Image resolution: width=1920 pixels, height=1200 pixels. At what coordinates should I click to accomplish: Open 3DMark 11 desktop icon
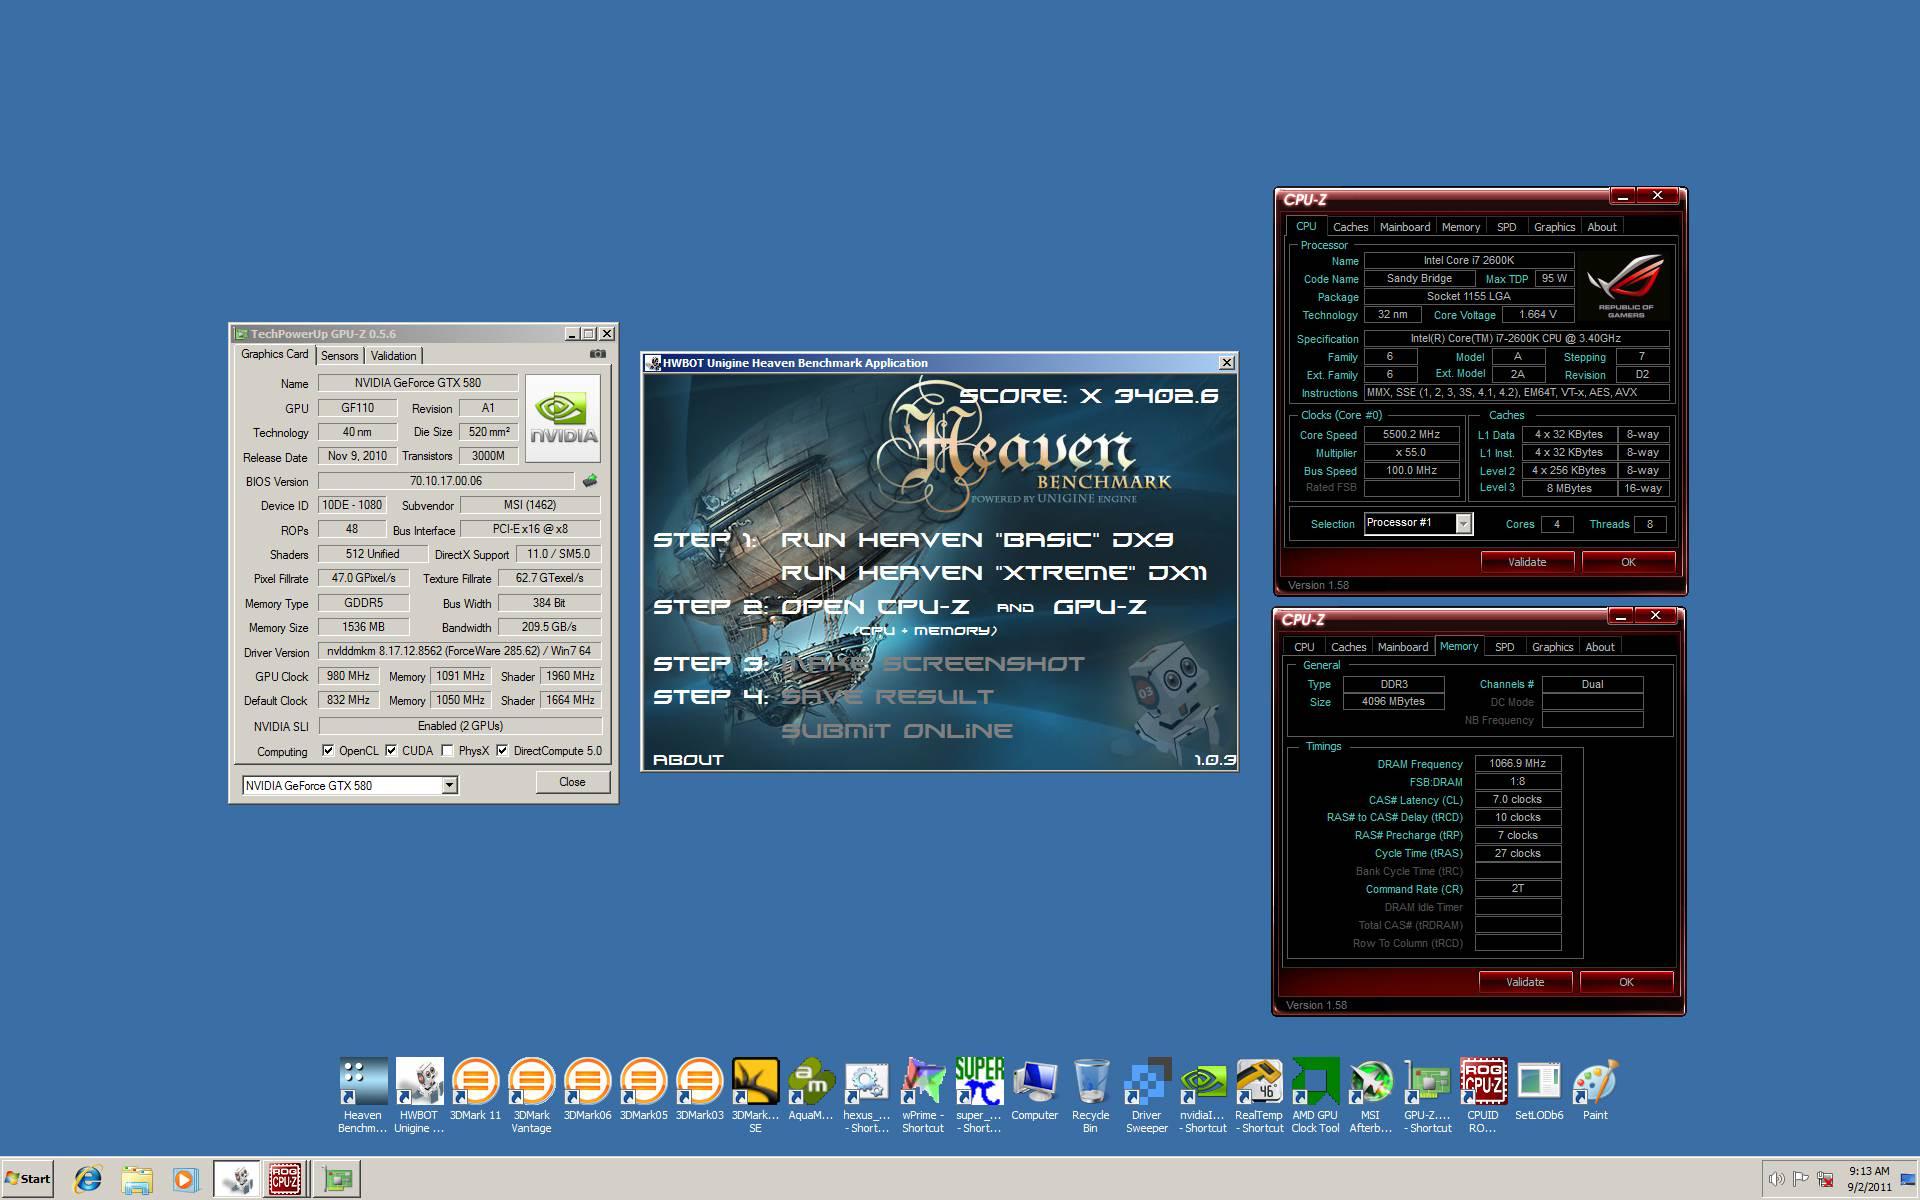(475, 1090)
